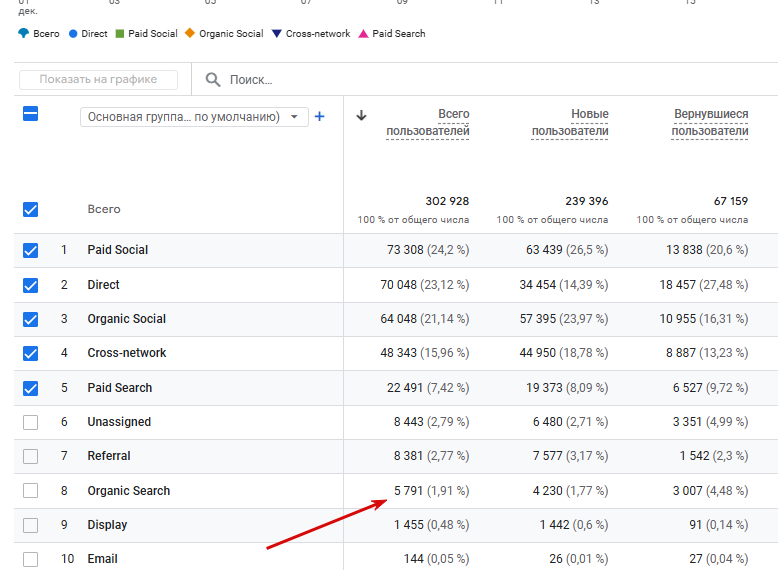
Task: Click the descending sort arrow icon
Action: [361, 115]
